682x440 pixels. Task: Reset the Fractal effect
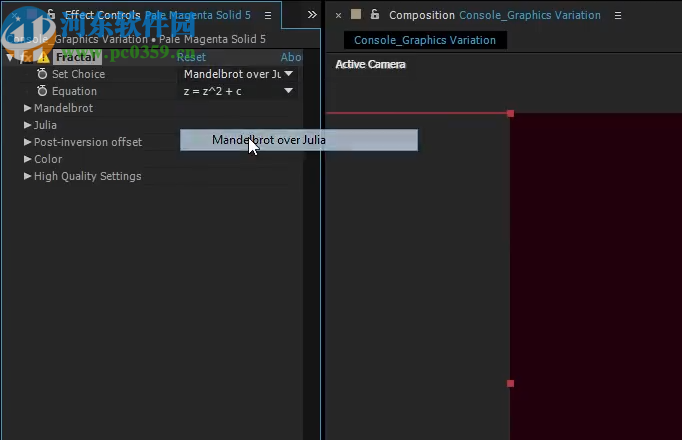[191, 57]
